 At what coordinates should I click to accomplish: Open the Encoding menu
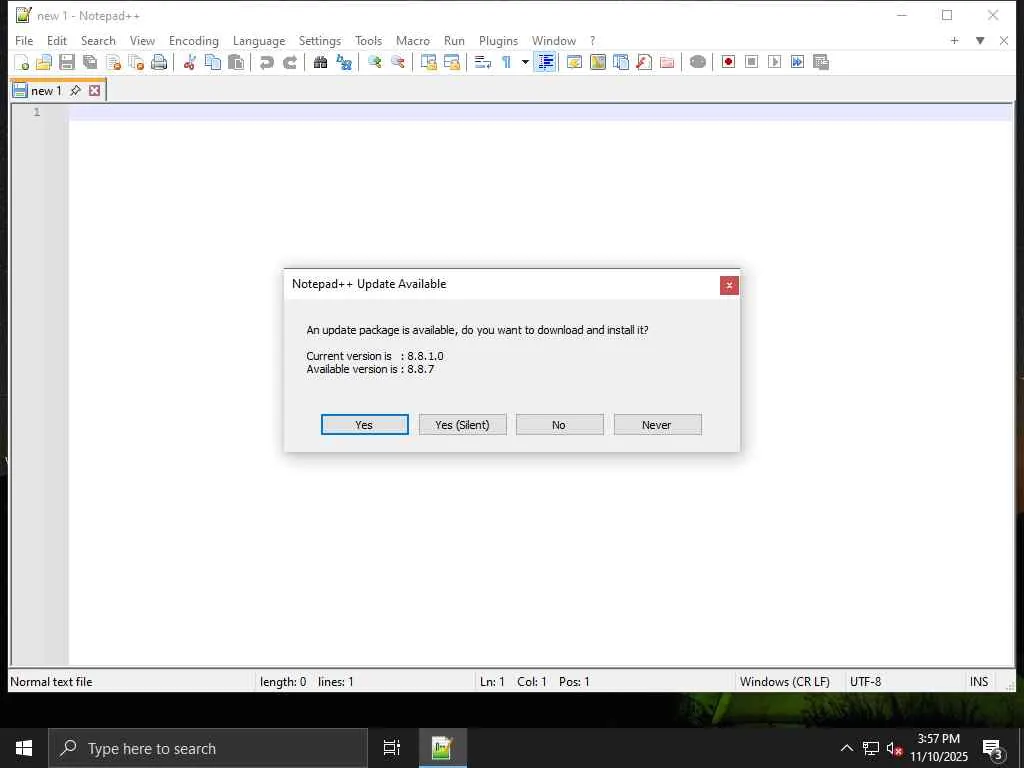(x=193, y=40)
